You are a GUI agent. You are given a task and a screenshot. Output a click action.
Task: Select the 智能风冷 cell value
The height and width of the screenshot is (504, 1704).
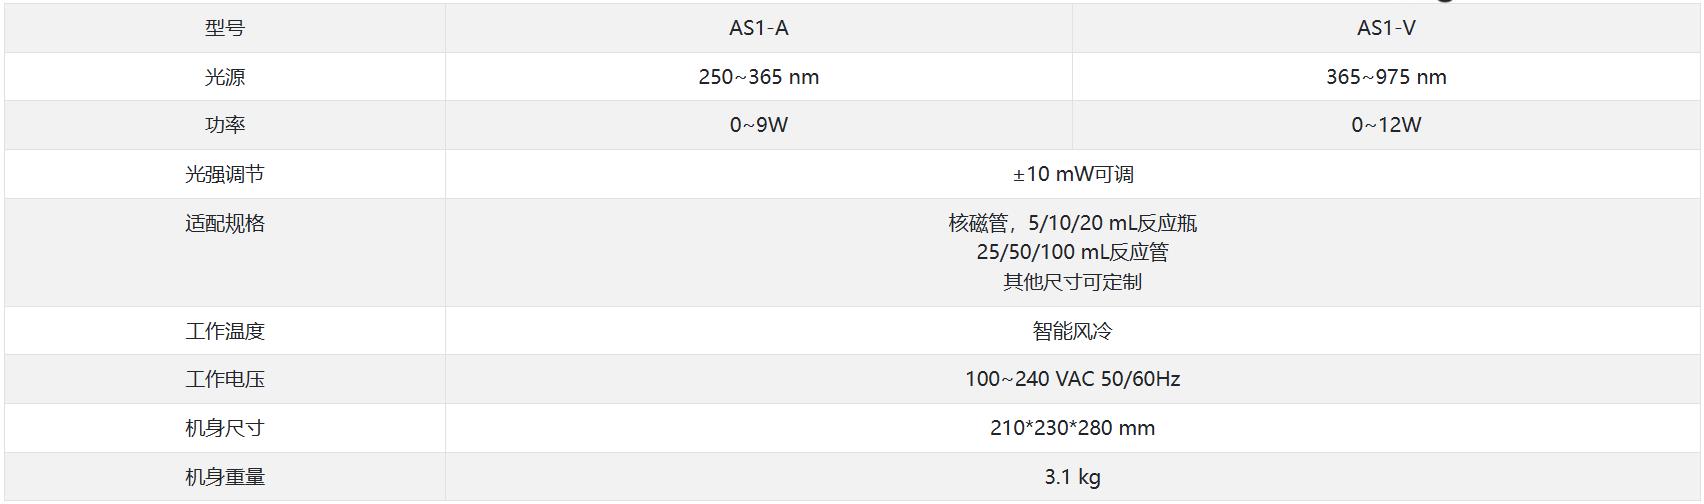tap(1072, 331)
